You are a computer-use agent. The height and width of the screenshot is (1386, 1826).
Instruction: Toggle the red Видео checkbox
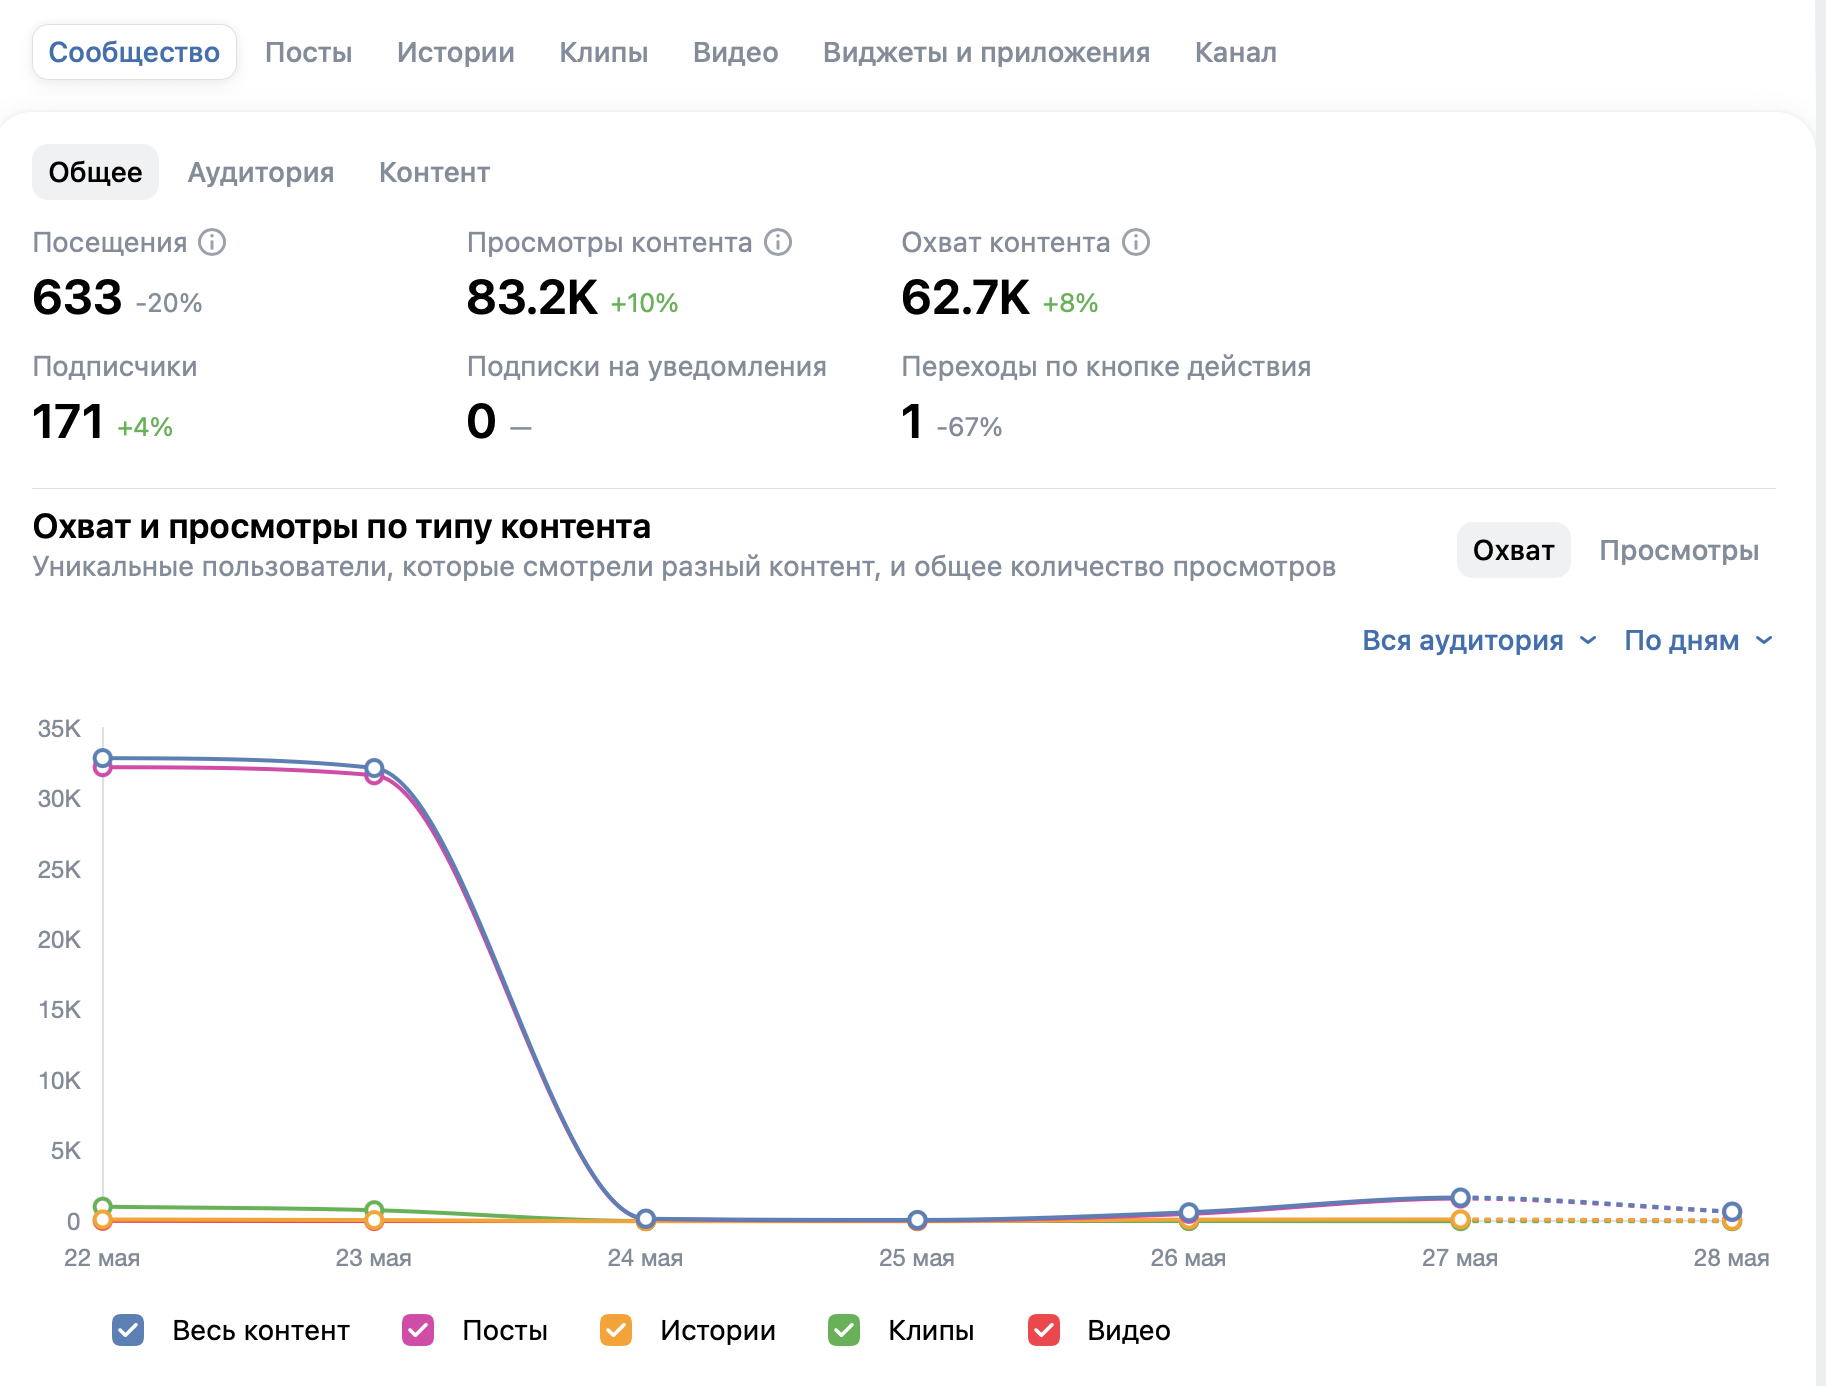click(x=1044, y=1330)
